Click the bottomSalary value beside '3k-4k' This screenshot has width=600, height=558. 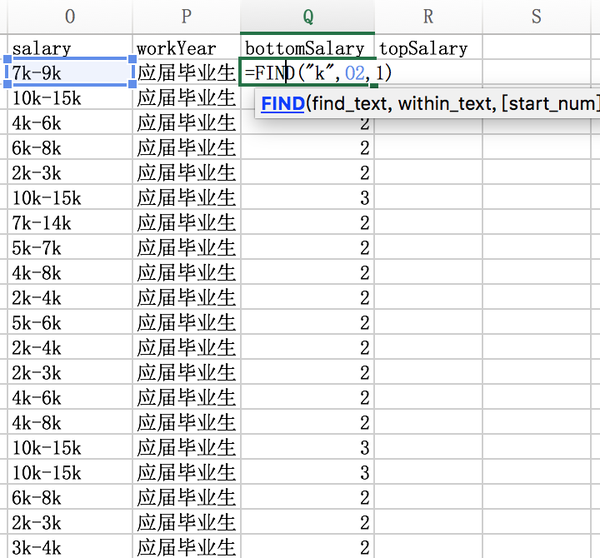(307, 547)
